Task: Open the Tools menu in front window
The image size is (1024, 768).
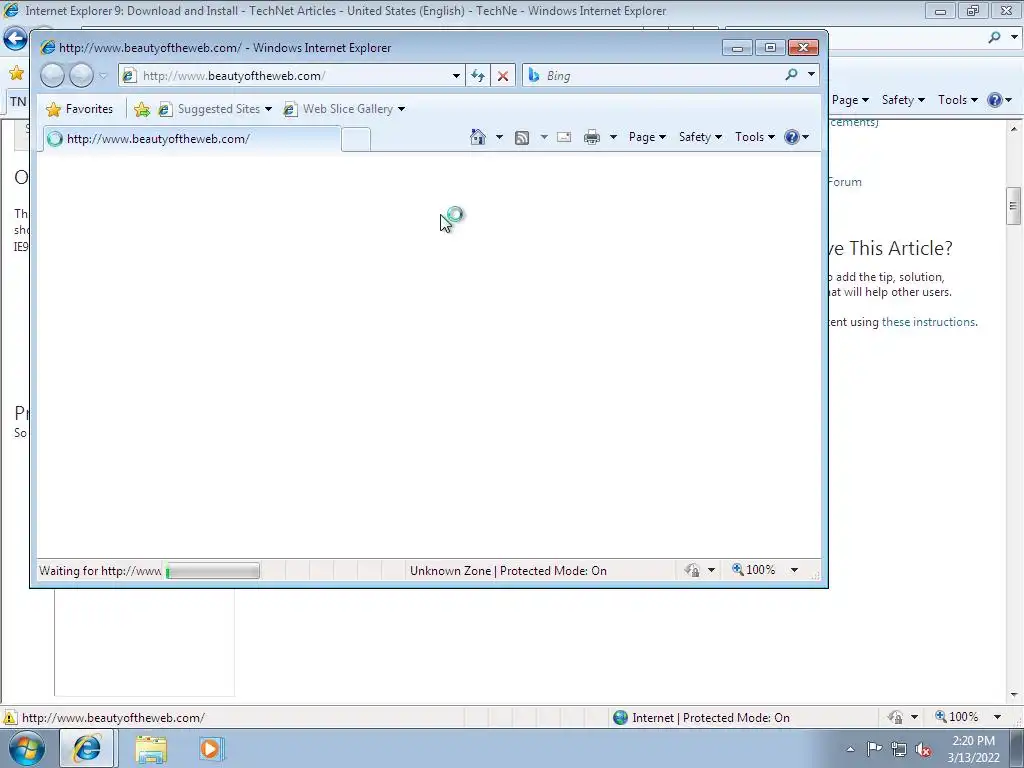Action: [x=755, y=137]
